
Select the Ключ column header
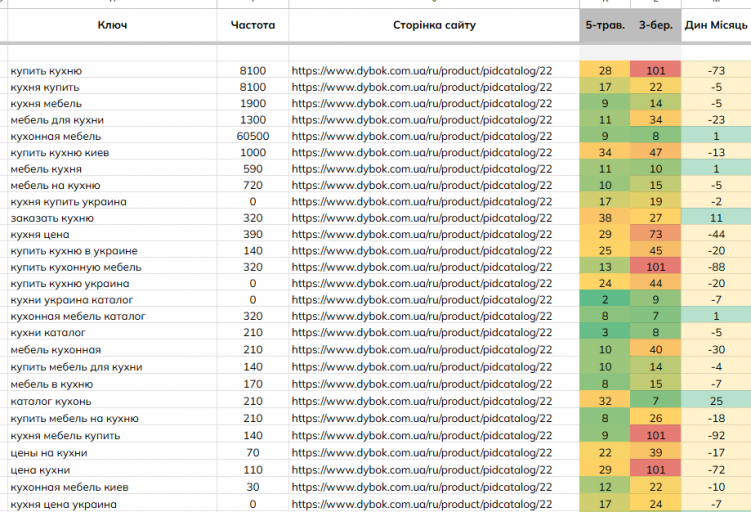click(113, 25)
